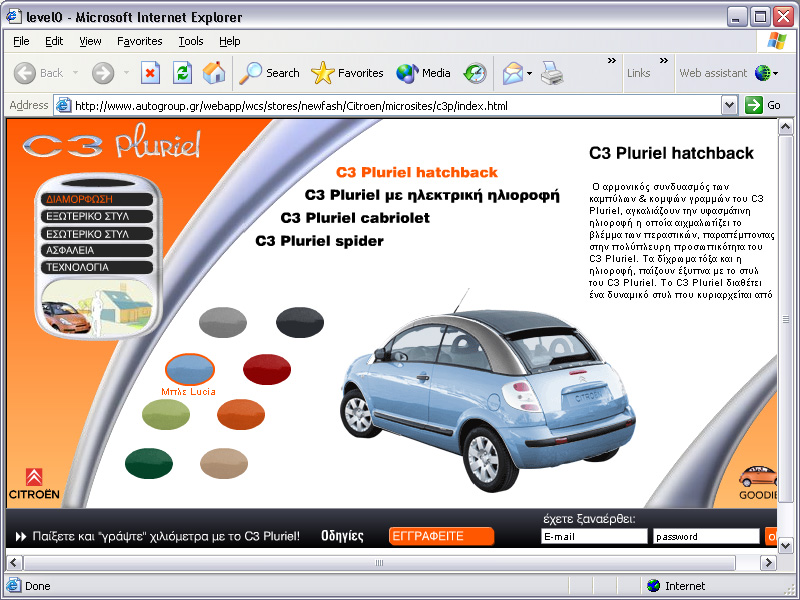This screenshot has width=800, height=600.
Task: Click the E-mail input field
Action: click(594, 536)
